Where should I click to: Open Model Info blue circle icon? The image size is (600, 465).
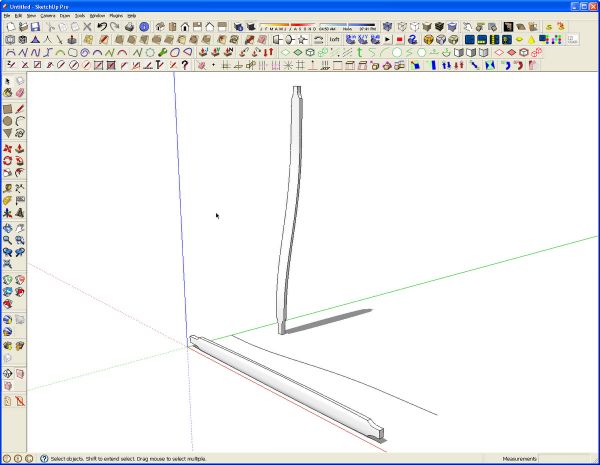point(144,26)
